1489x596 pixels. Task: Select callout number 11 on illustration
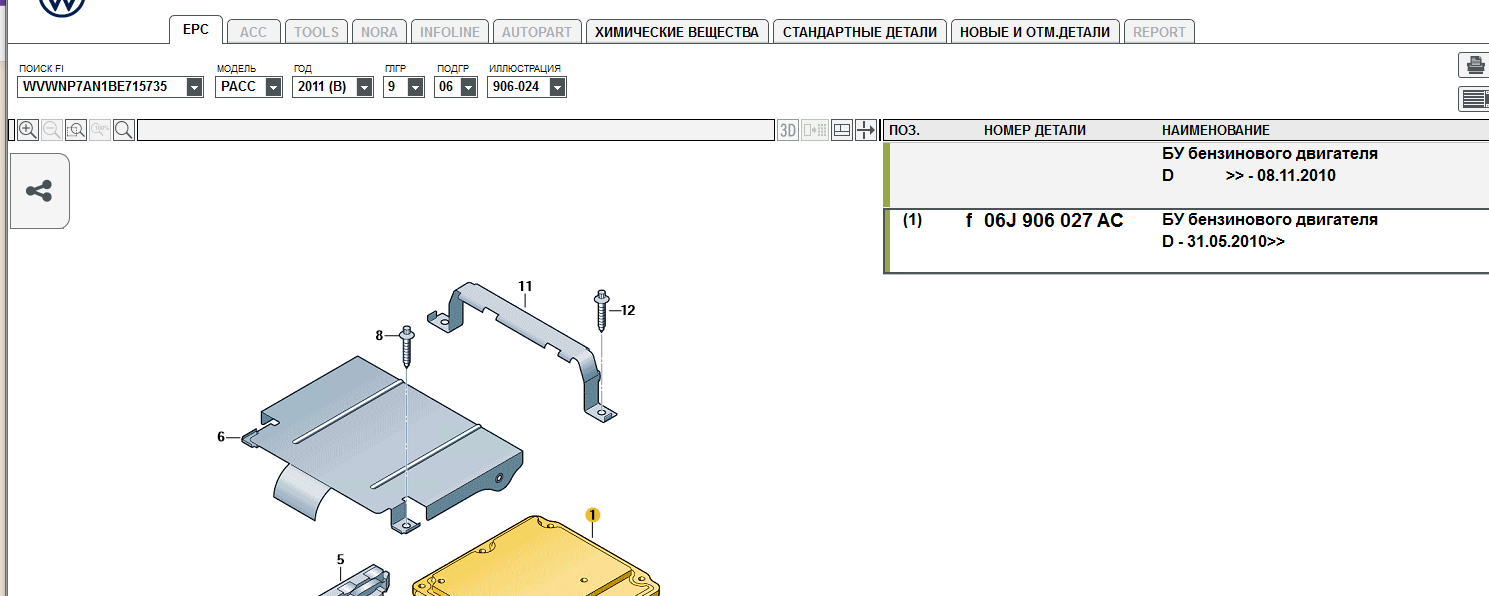[x=525, y=286]
